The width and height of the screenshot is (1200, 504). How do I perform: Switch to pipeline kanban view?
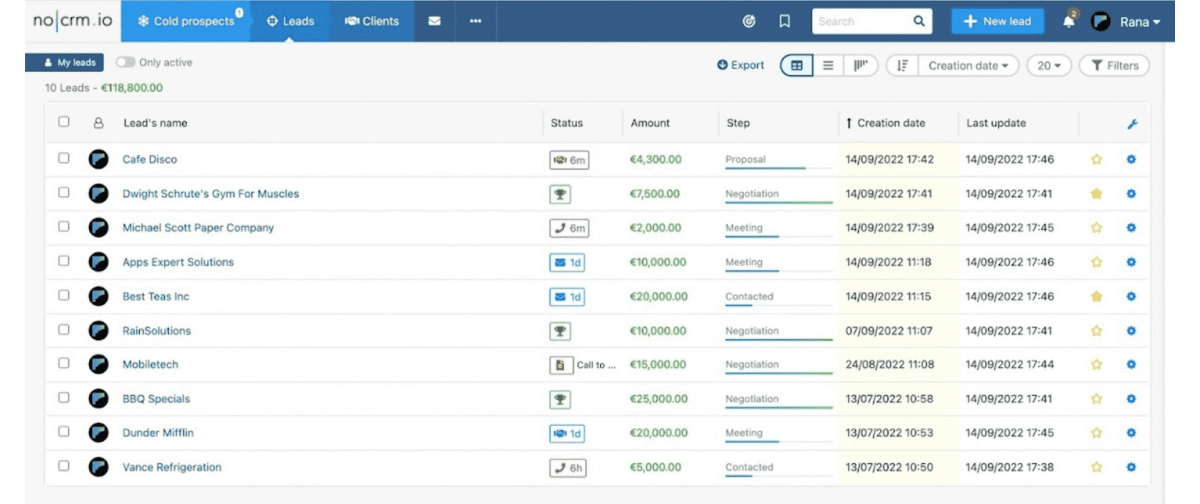[x=860, y=66]
